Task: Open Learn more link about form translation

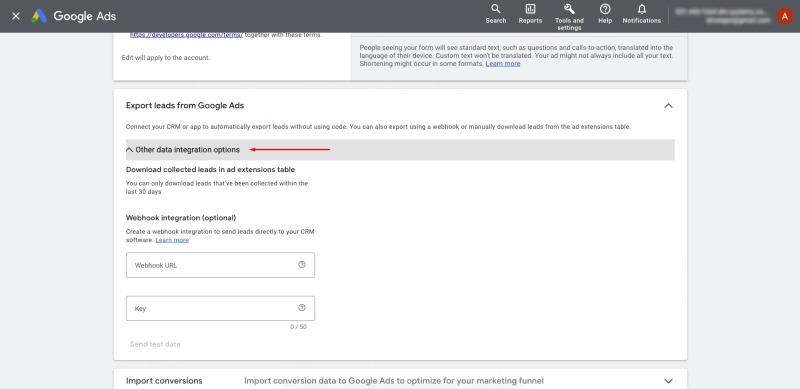Action: point(503,64)
